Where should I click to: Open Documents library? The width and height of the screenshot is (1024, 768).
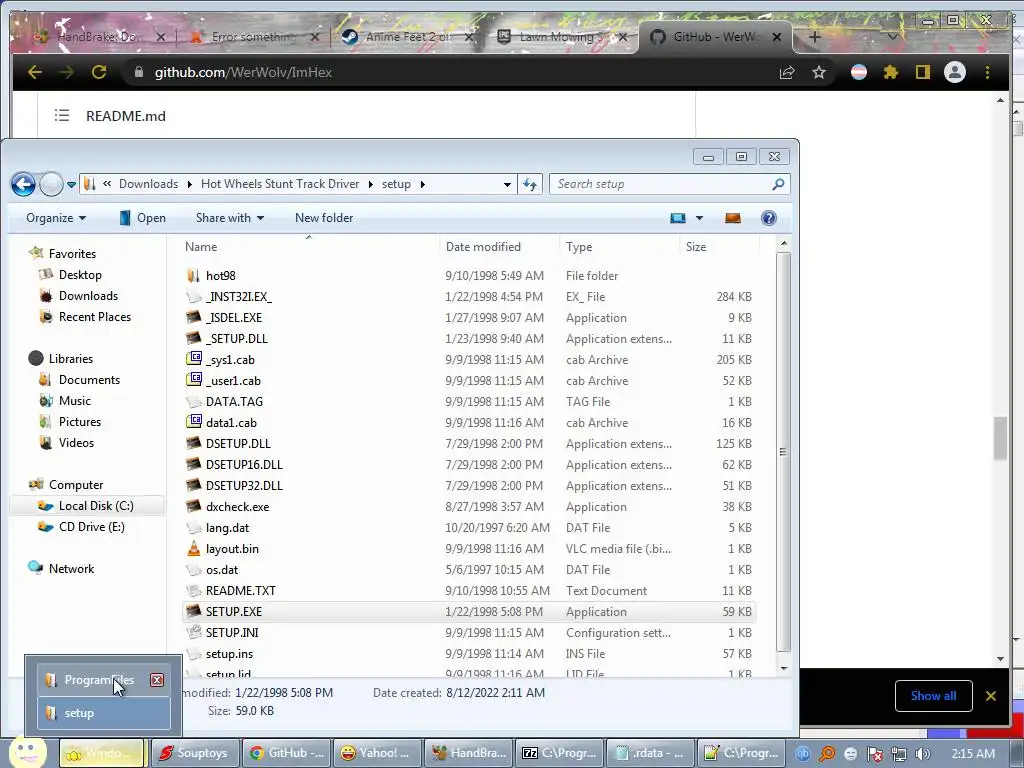tap(89, 379)
